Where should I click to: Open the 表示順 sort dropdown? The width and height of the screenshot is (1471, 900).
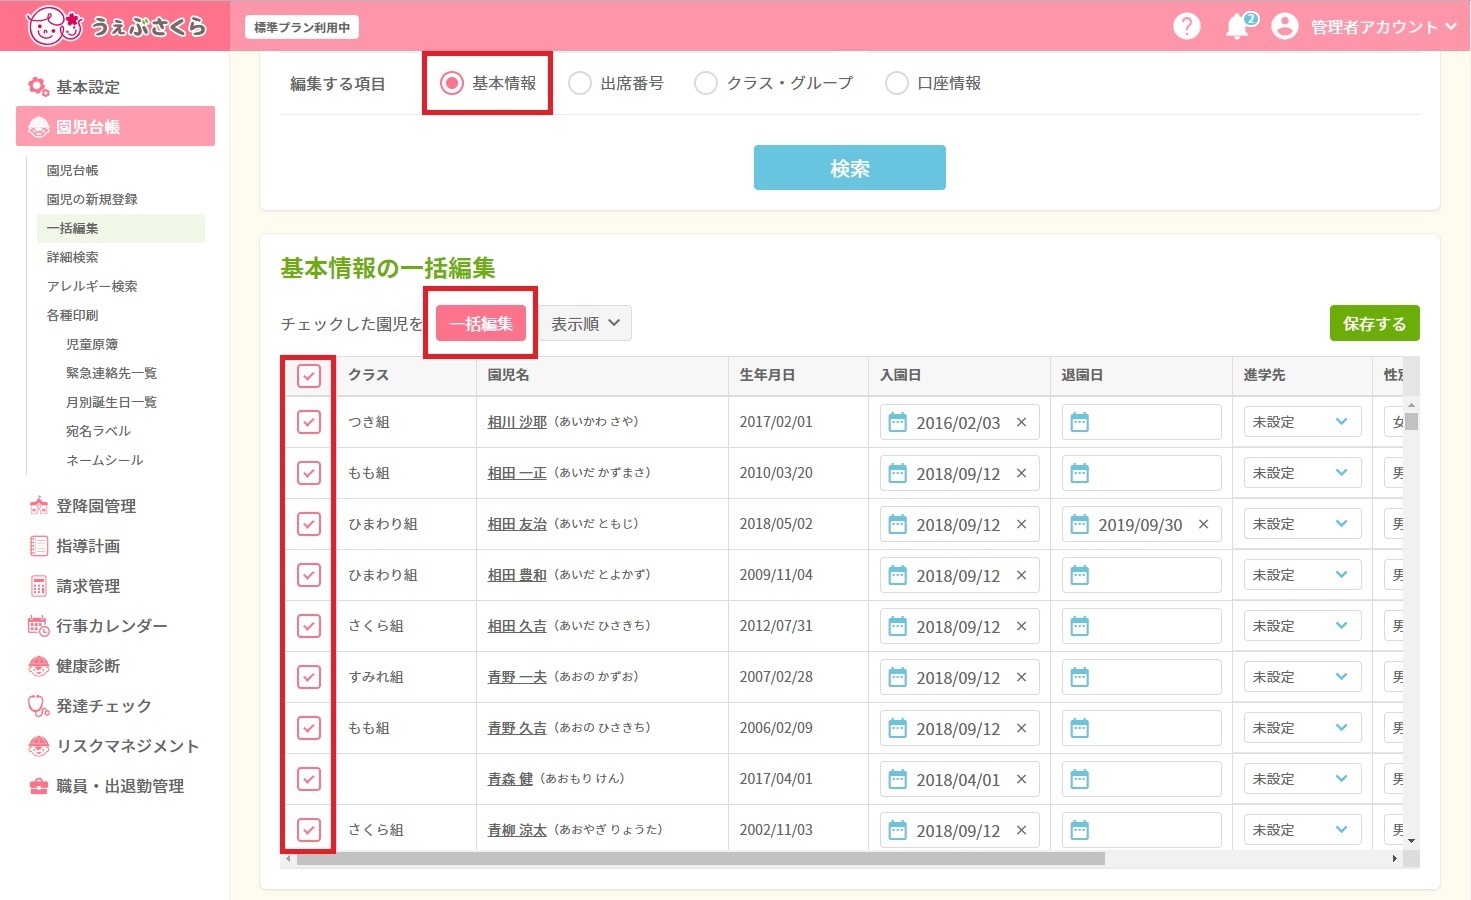click(586, 323)
